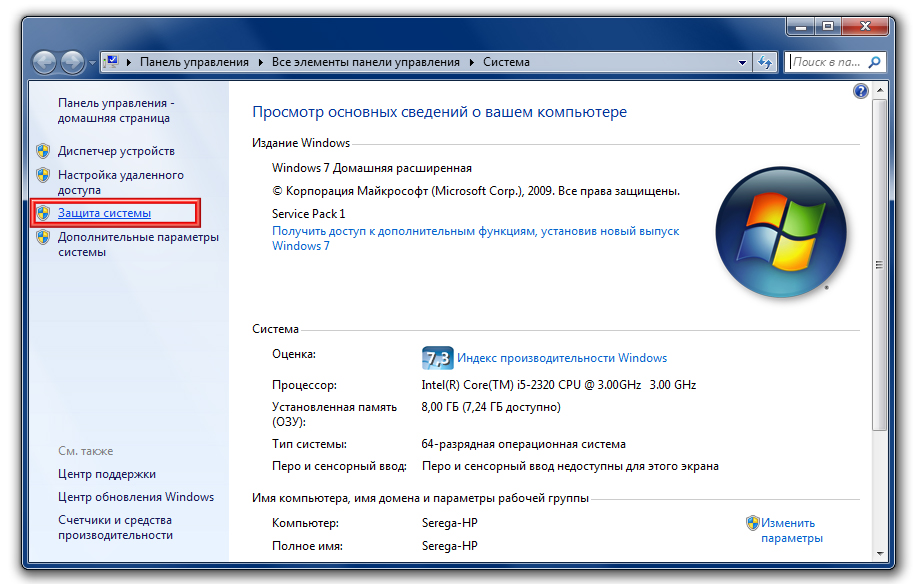915x584 pixels.
Task: Click shield icon beside Дополнительные параметры системы
Action: [43, 237]
